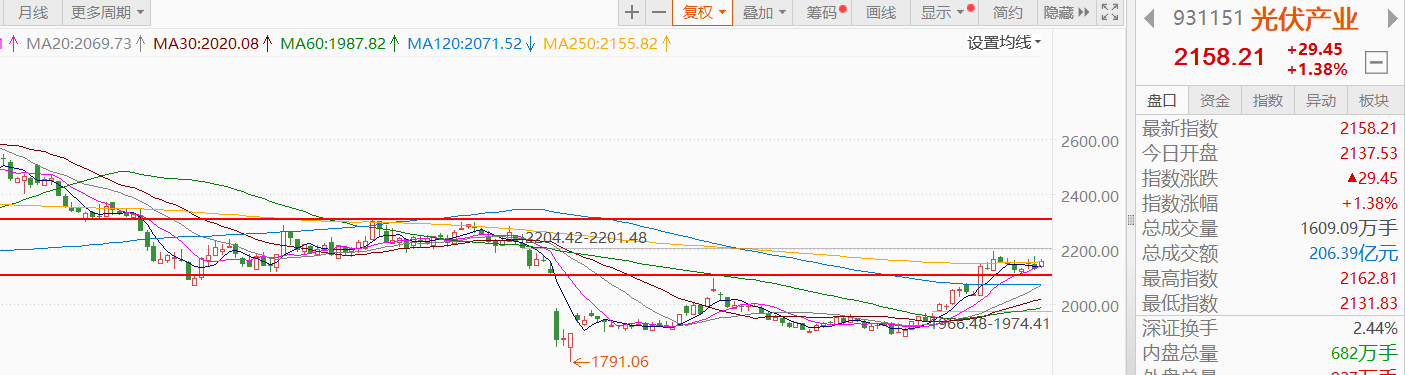Open 设置均线 moving average settings

pyautogui.click(x=1004, y=43)
